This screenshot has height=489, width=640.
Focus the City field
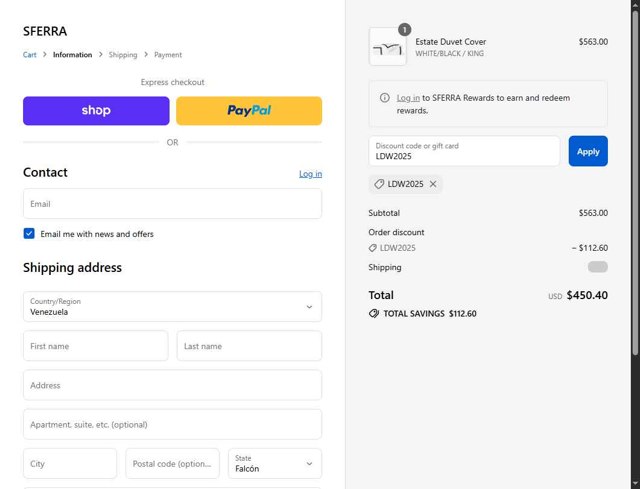point(70,464)
